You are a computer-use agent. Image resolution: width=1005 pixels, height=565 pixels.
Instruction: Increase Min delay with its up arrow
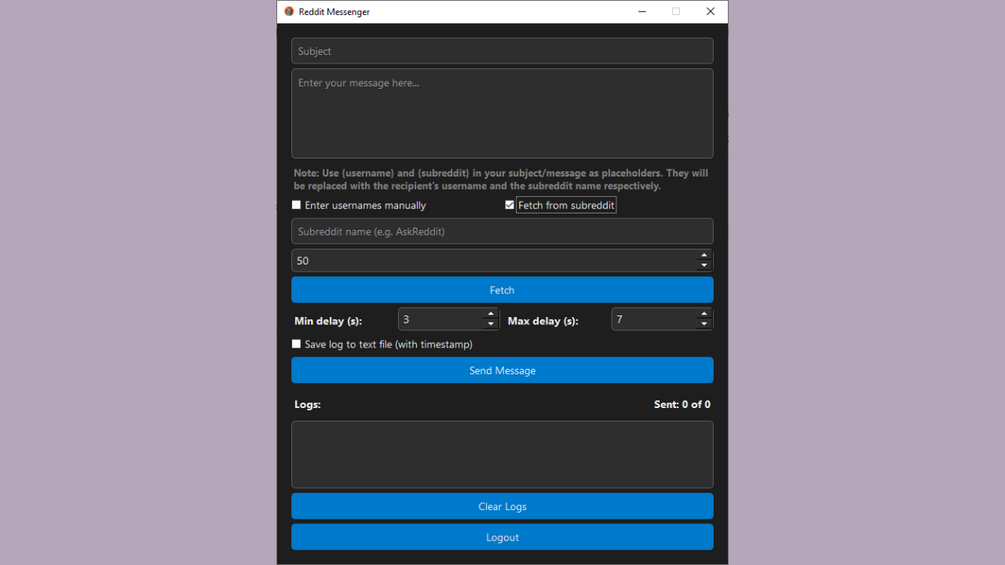490,314
